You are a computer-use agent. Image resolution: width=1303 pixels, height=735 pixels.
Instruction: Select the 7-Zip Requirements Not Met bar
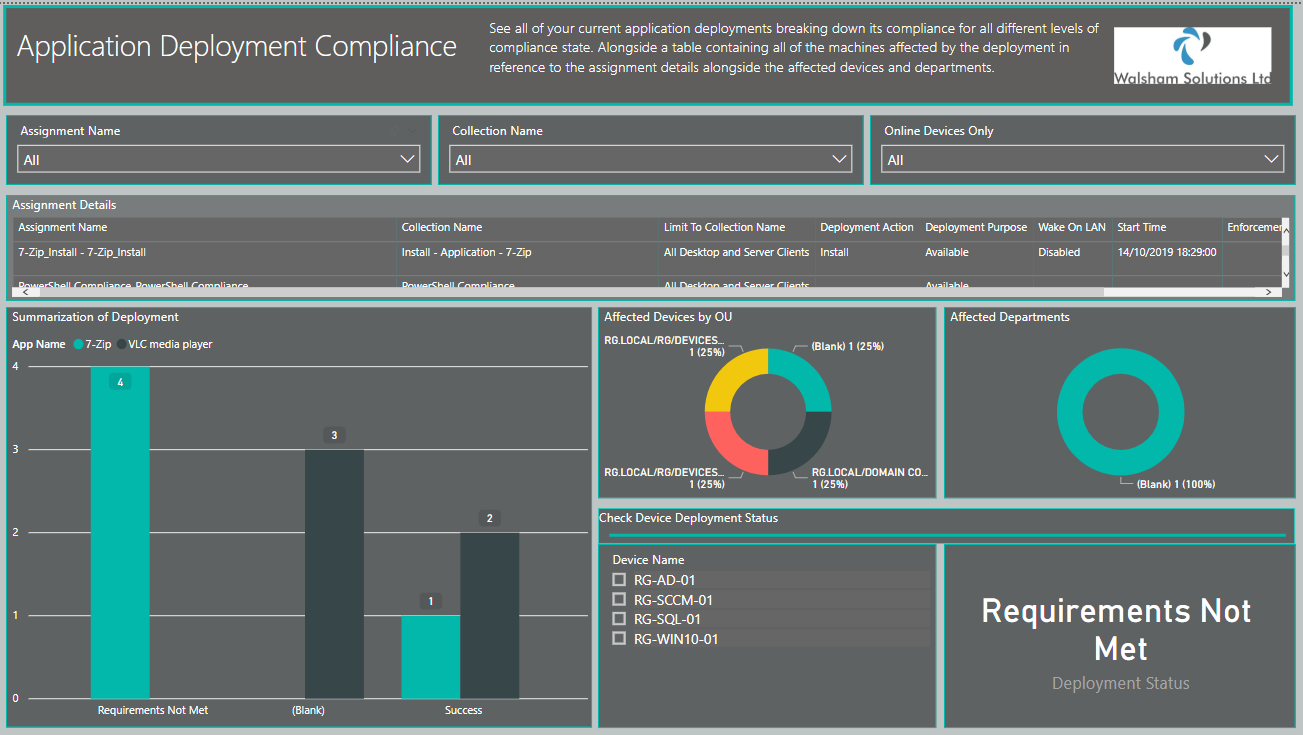tap(120, 532)
